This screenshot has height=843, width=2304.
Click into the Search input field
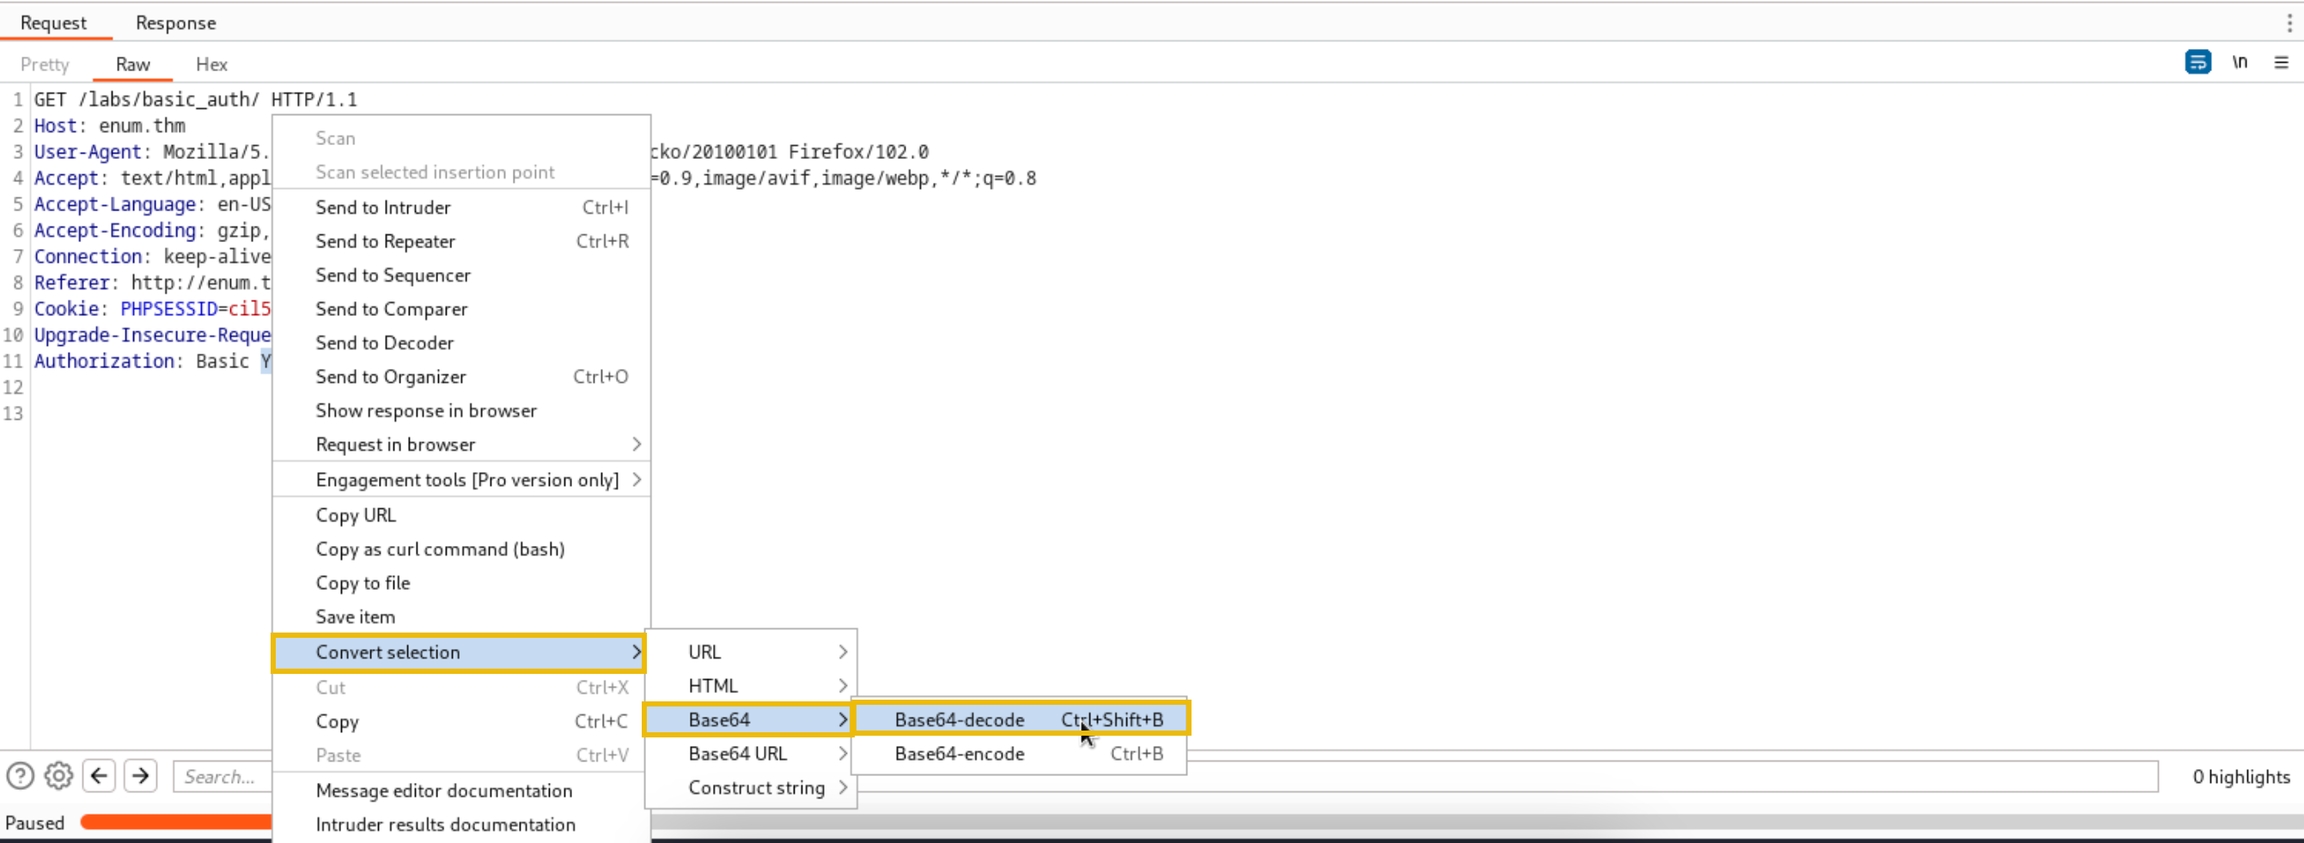coord(222,776)
